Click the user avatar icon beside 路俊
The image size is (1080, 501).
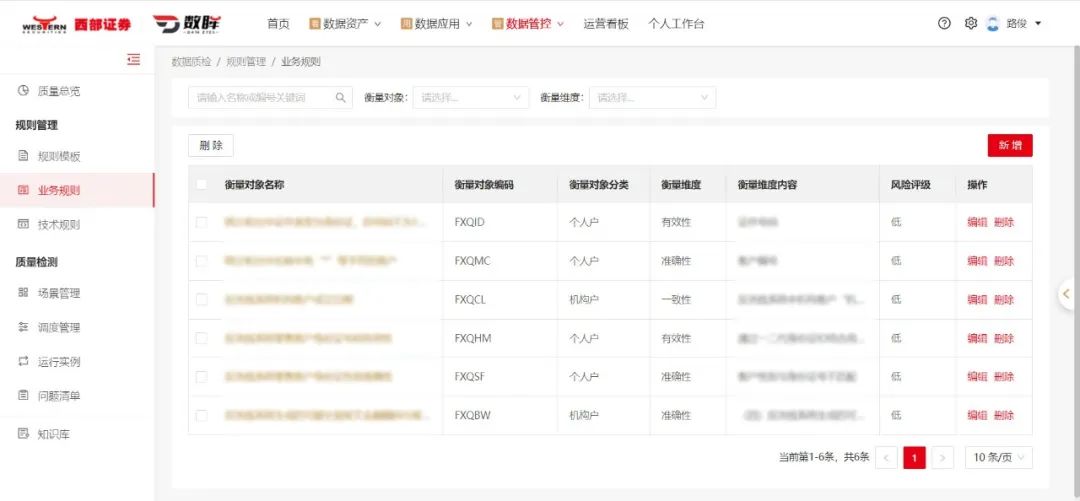pos(993,23)
